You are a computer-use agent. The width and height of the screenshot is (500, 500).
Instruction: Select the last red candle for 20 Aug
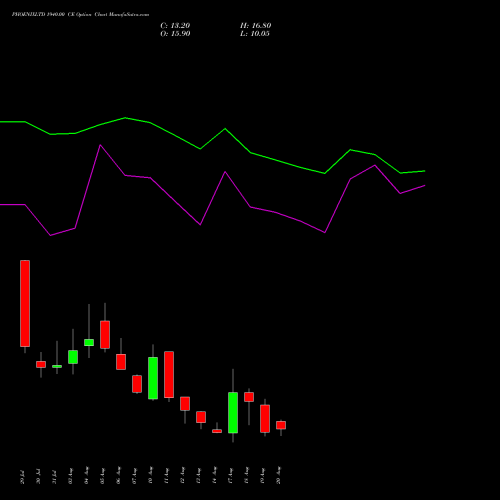click(281, 425)
